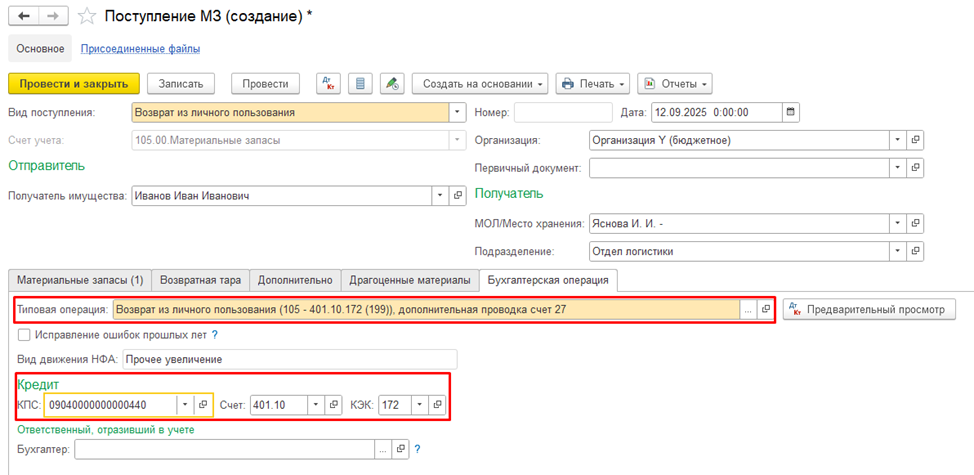Expand Первичный документ dropdown arrow

point(898,168)
